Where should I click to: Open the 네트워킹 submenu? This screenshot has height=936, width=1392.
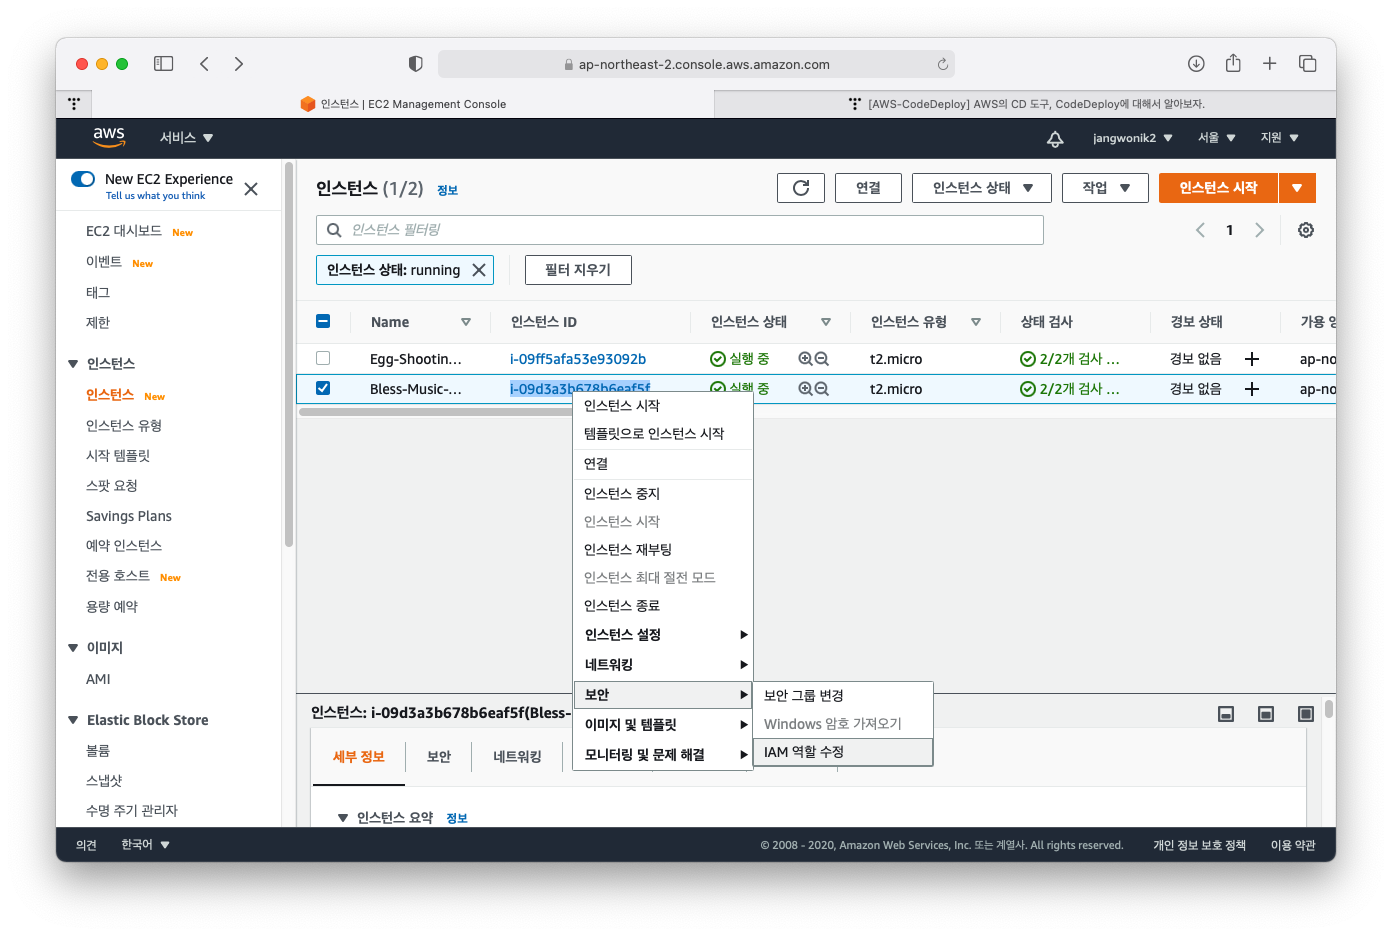pyautogui.click(x=662, y=665)
